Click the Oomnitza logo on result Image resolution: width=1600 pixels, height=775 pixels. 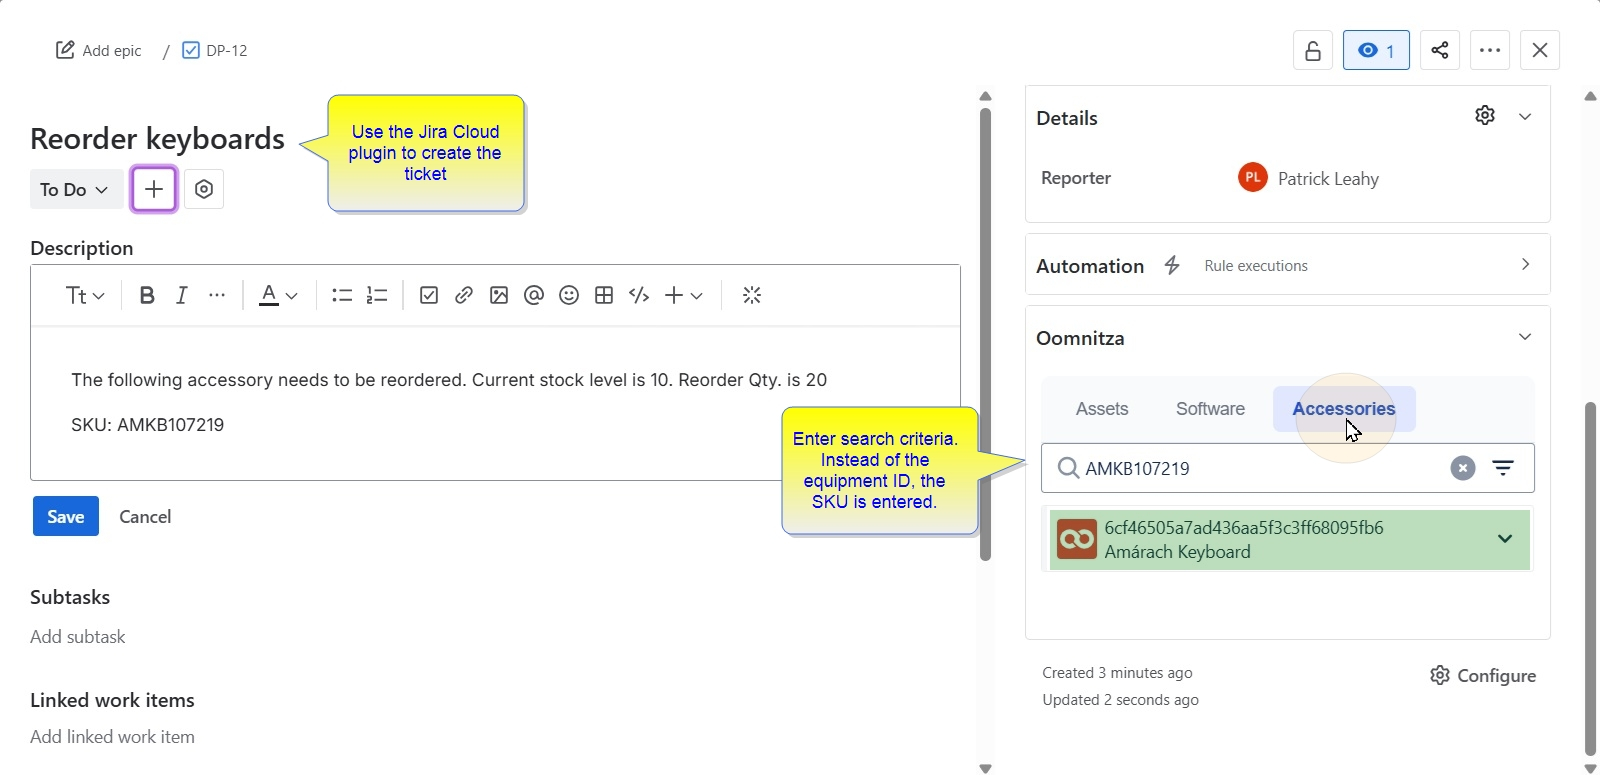[x=1077, y=539]
